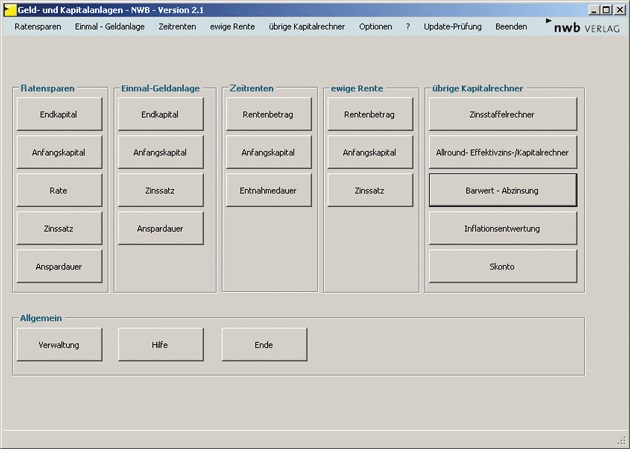
Task: Open the Allround- Effektivzins-/Kapitalrechner
Action: pyautogui.click(x=502, y=153)
